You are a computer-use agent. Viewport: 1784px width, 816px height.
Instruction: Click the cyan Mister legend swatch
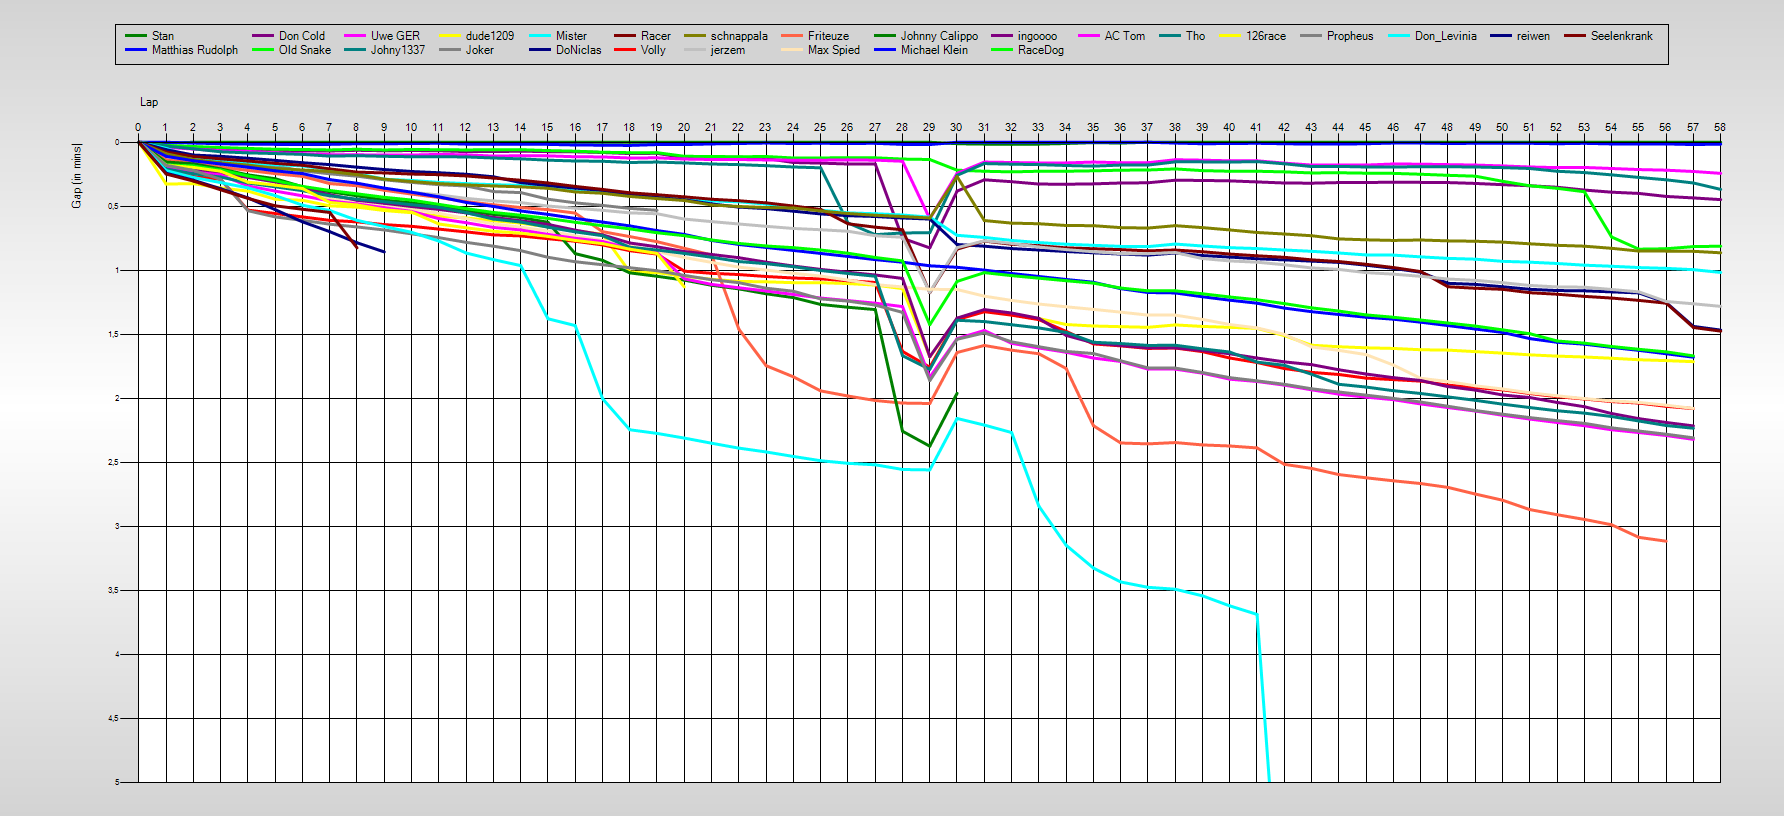pos(540,36)
